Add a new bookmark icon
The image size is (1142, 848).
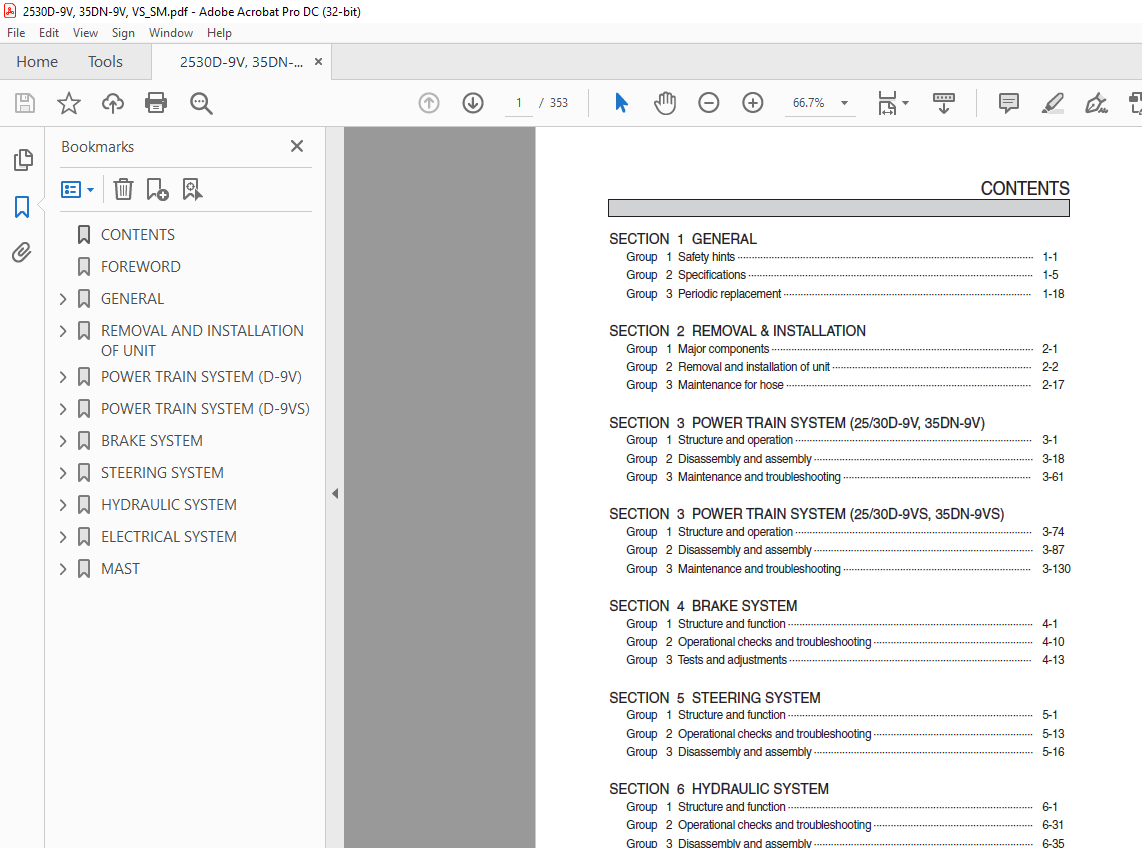157,189
